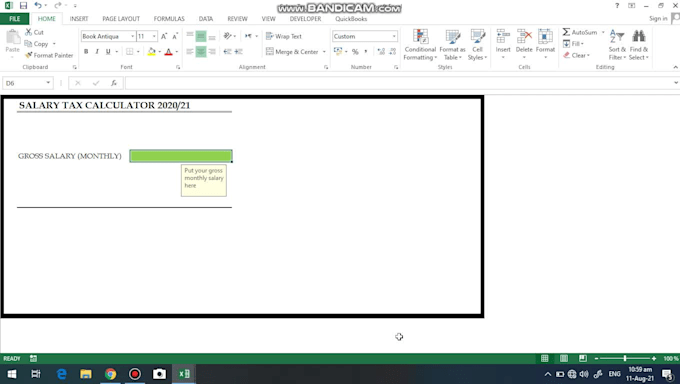The width and height of the screenshot is (680, 384).
Task: Switch to PAGE LAYOUT tab
Action: 121,19
